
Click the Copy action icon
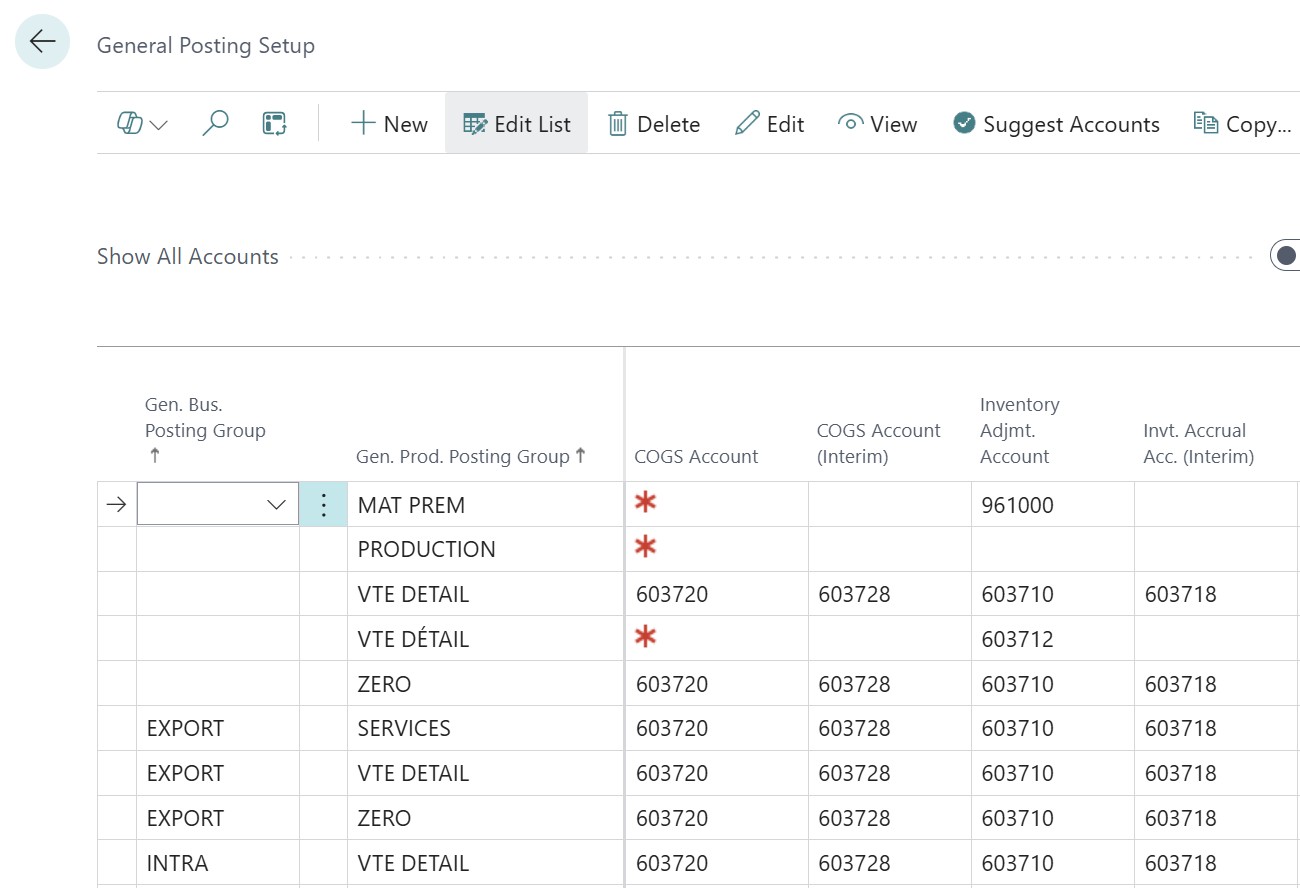click(1206, 124)
